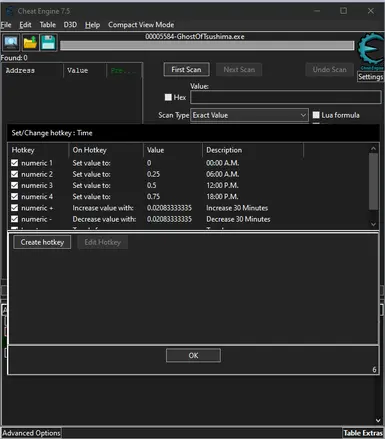Open the Table menu
The image size is (385, 439).
pyautogui.click(x=48, y=25)
